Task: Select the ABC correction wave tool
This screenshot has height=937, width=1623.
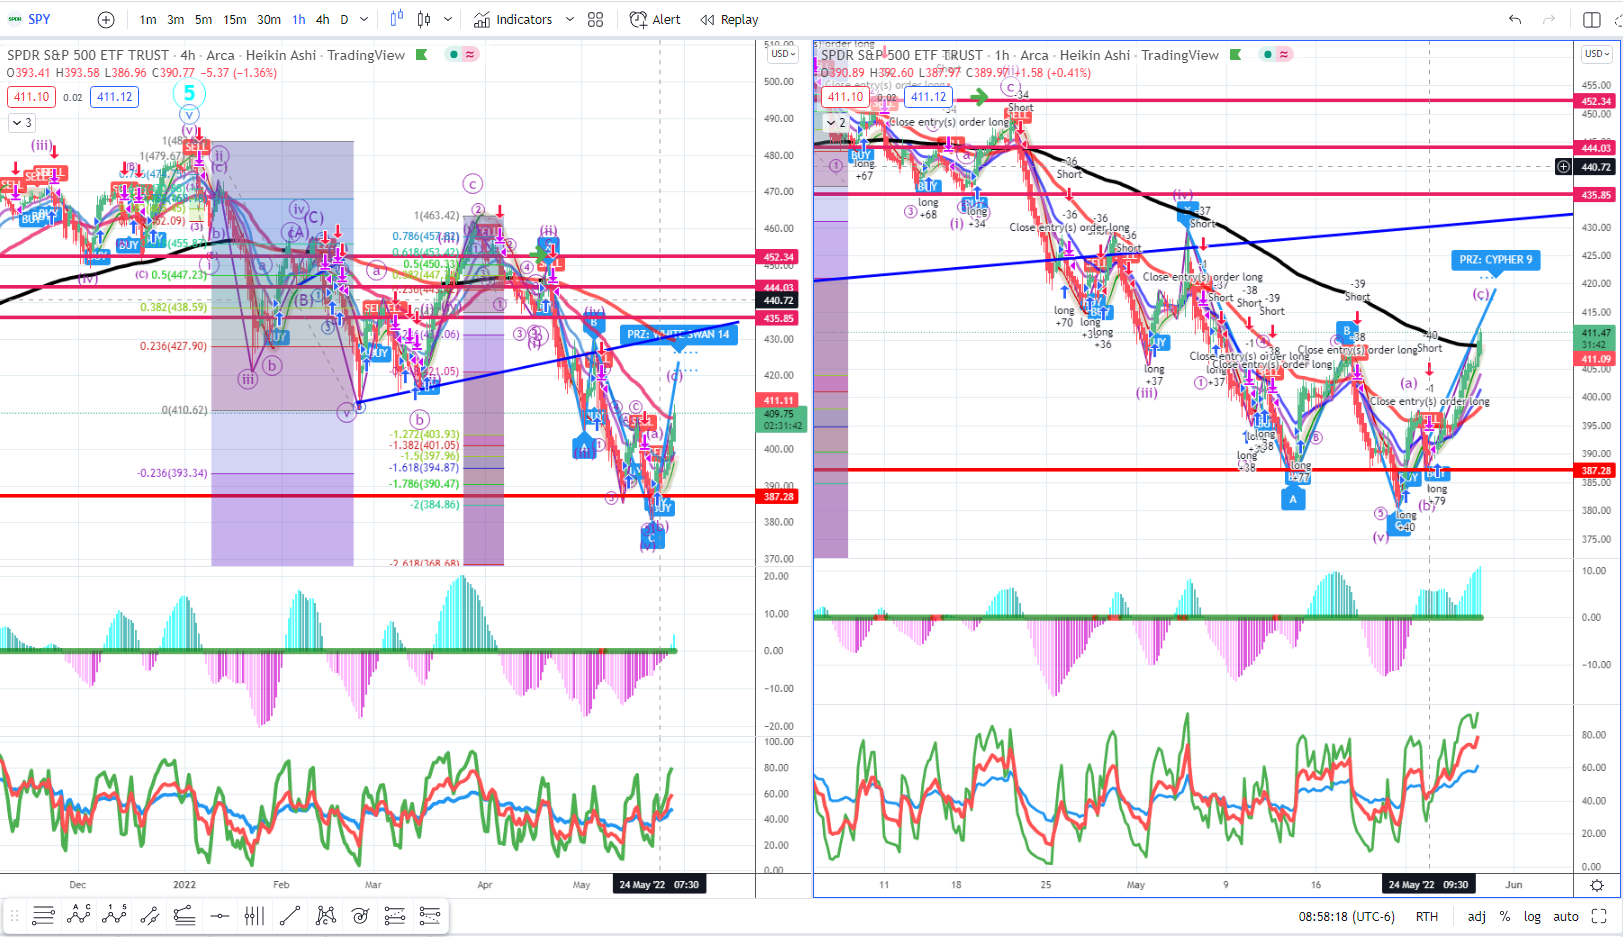Action: coord(79,915)
